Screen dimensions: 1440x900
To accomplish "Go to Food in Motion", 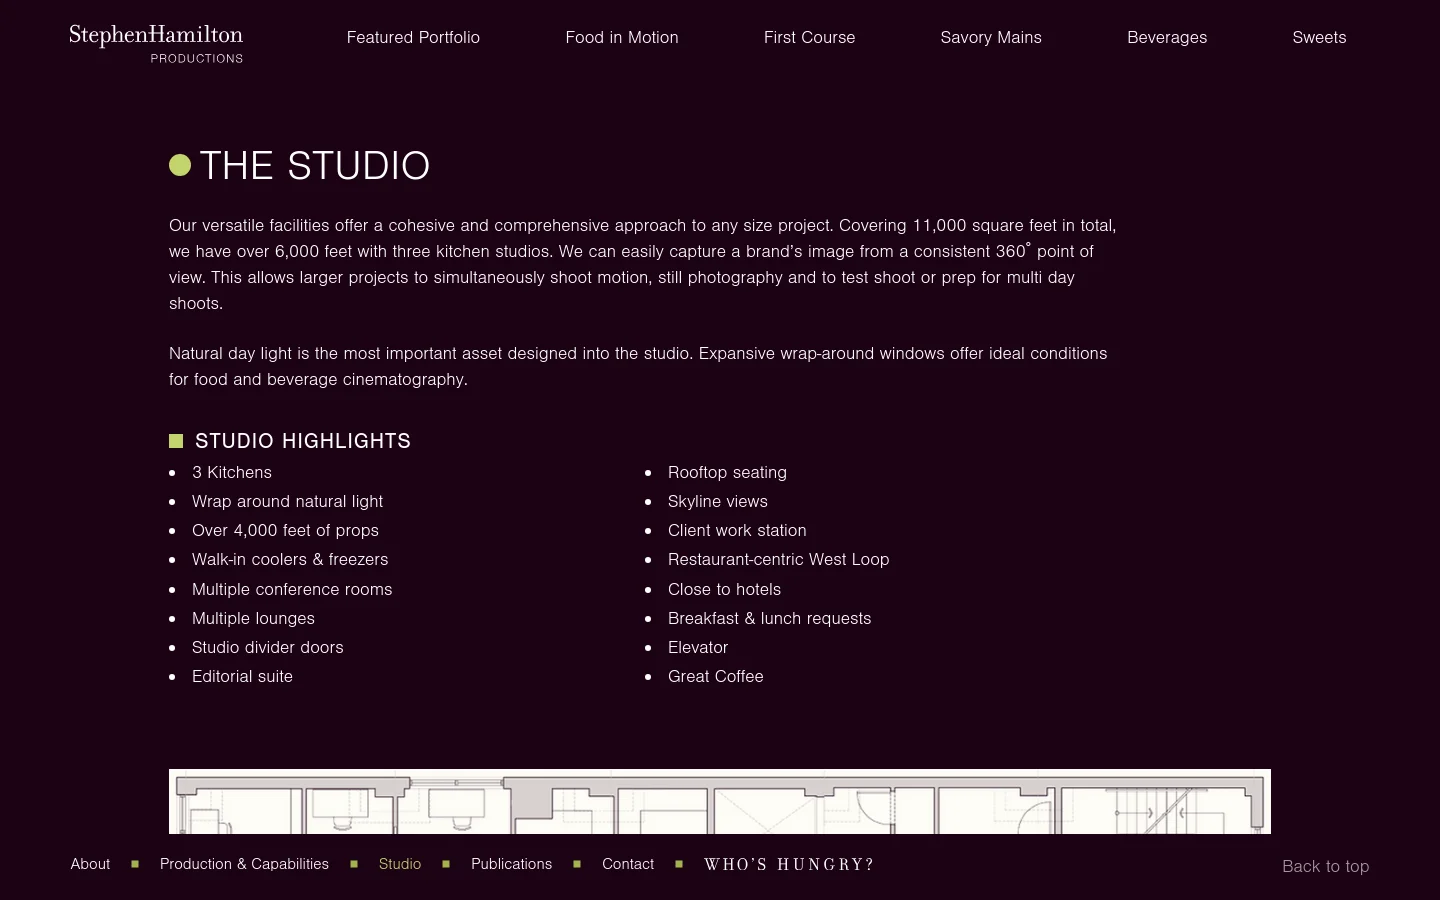I will point(622,37).
